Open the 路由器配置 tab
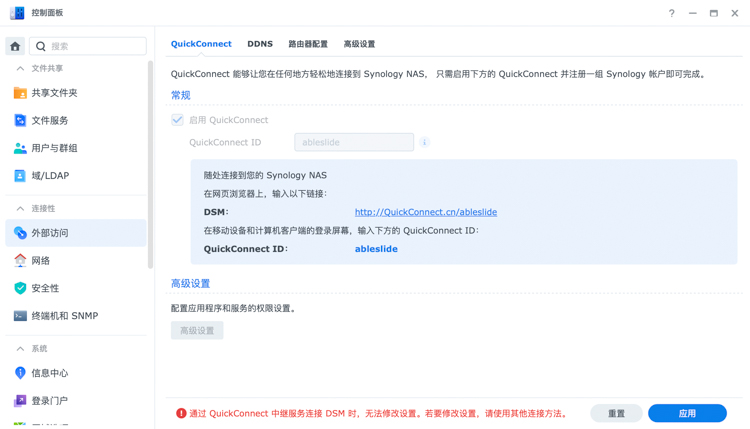Screen dimensions: 750x429 tap(308, 44)
